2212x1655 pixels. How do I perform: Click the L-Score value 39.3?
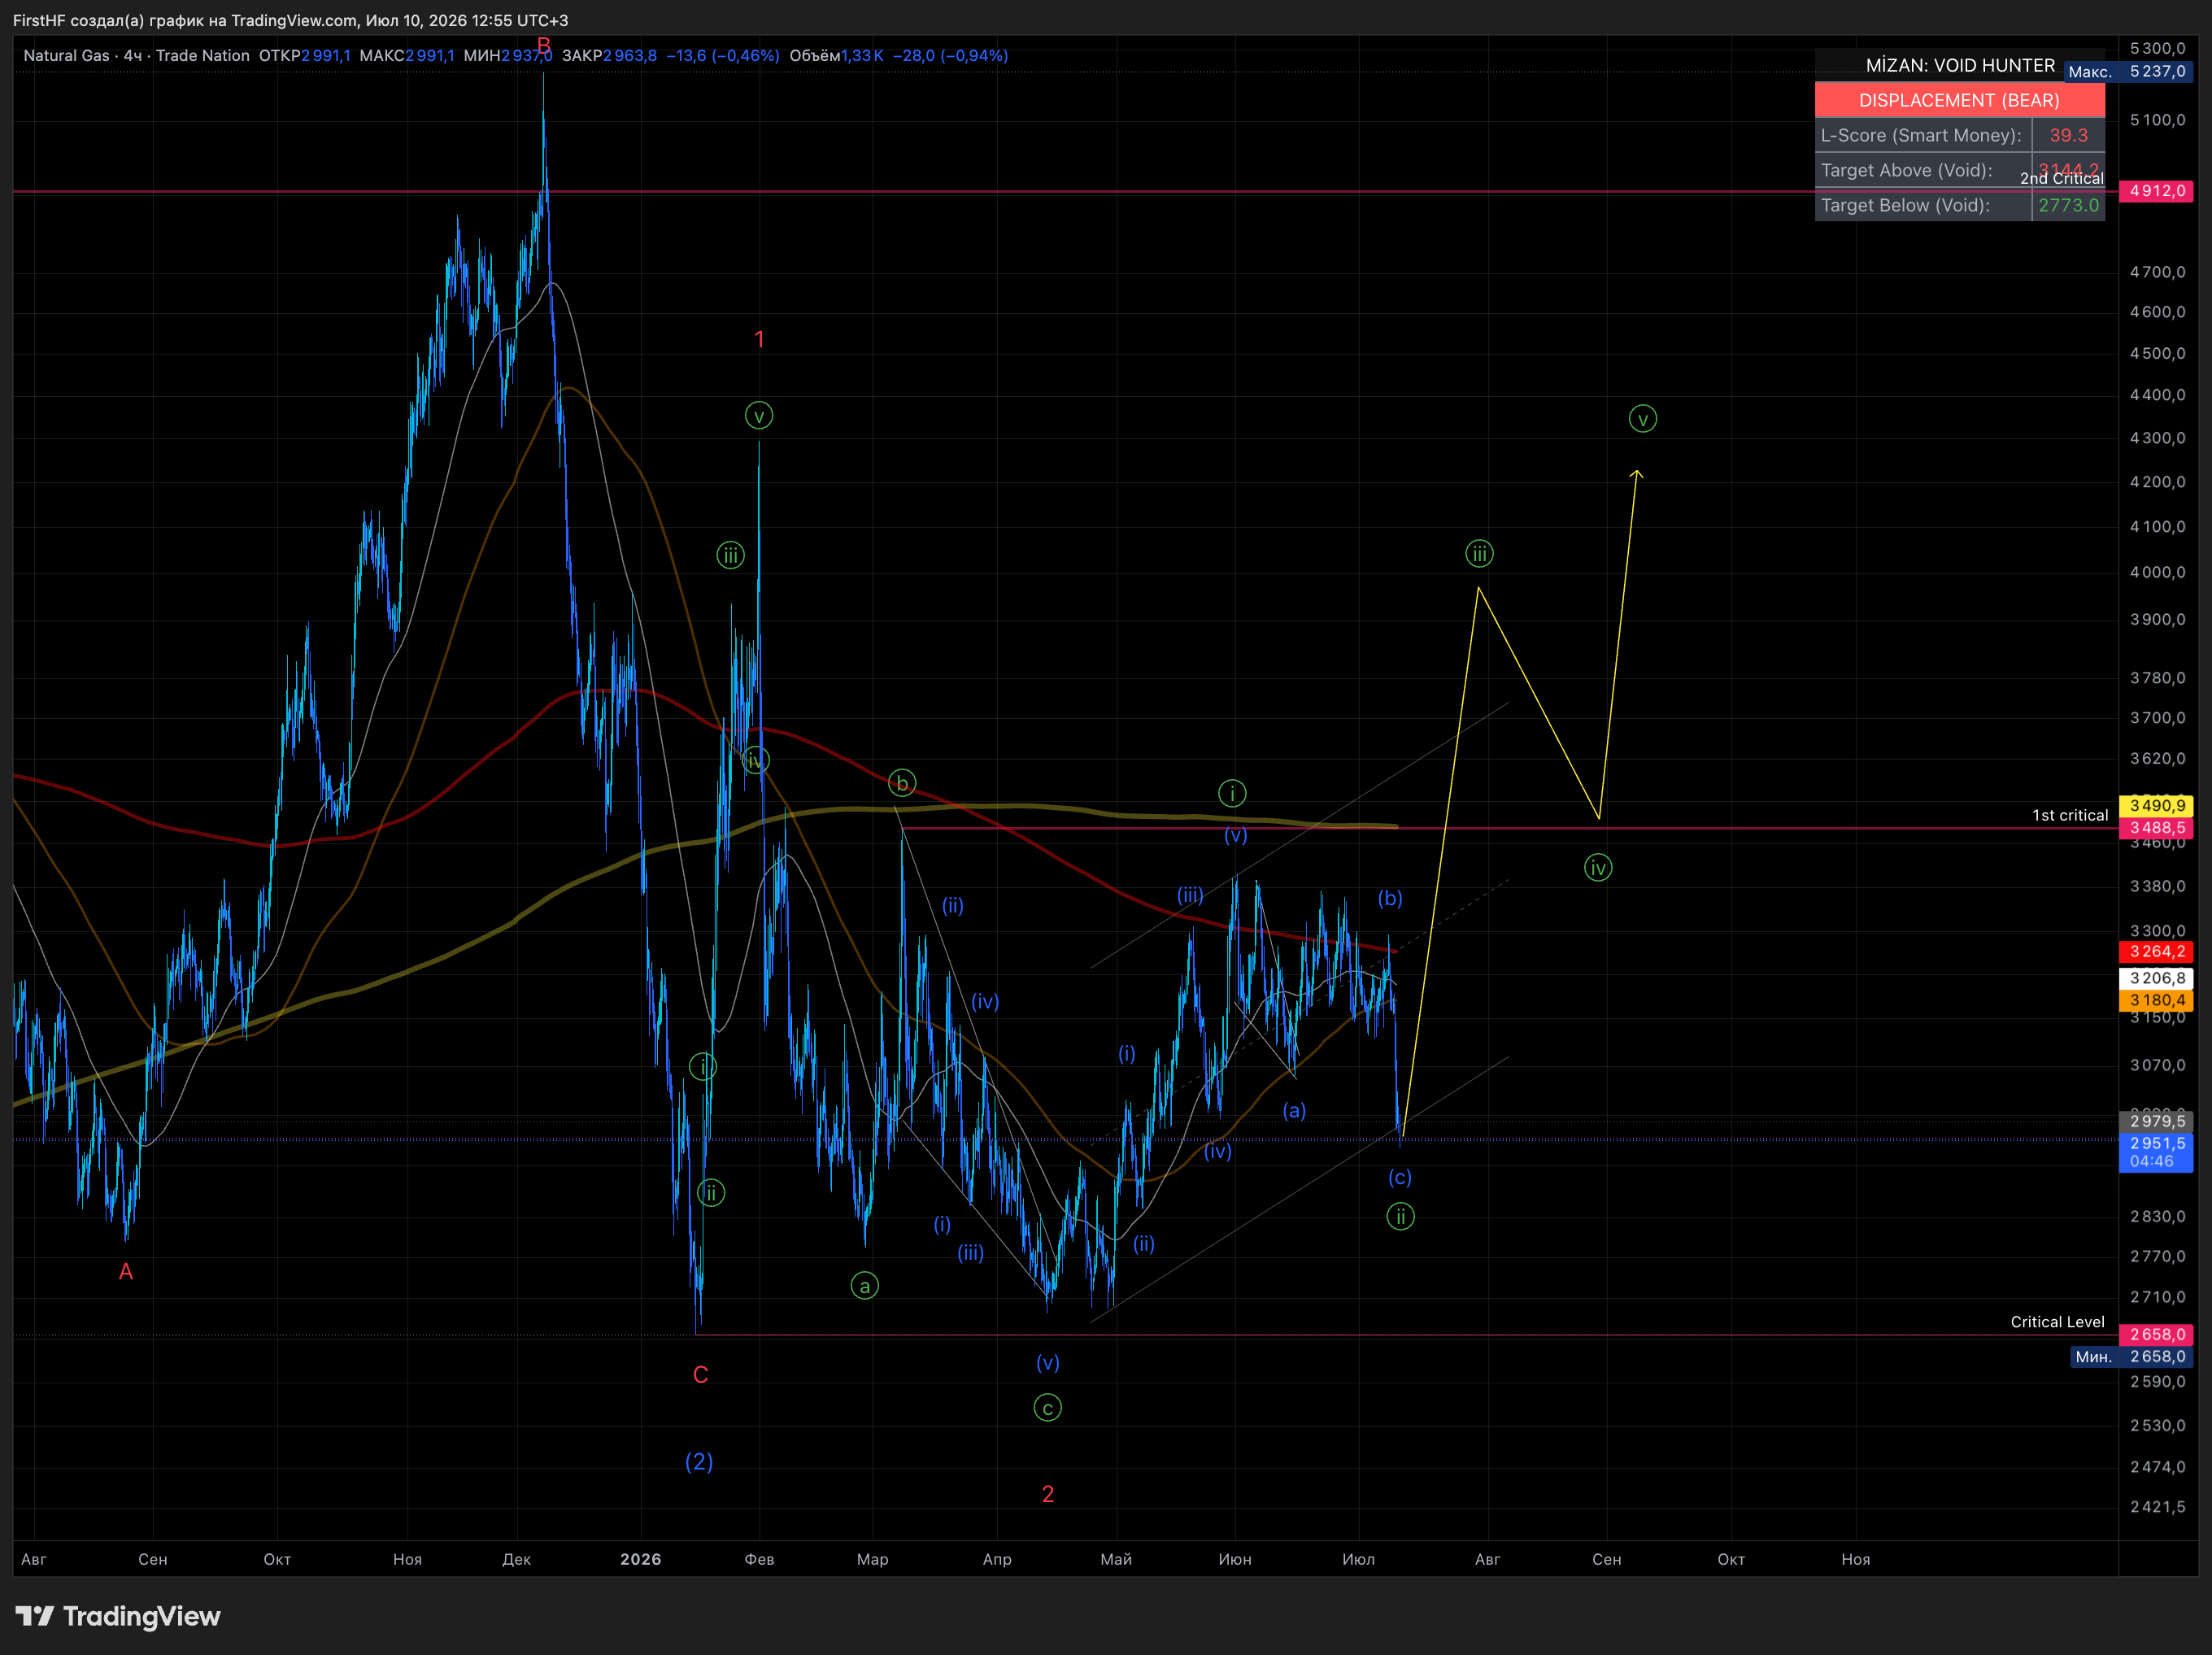pyautogui.click(x=2068, y=135)
